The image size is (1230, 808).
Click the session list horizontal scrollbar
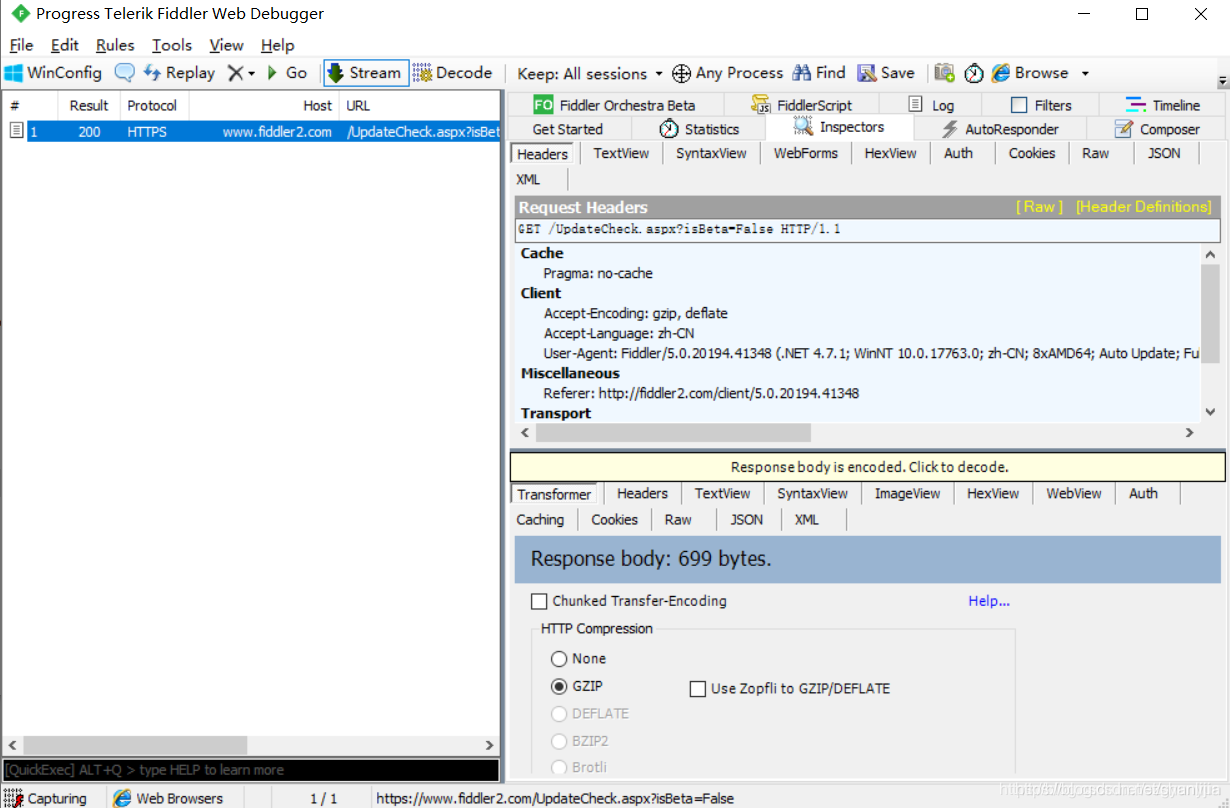135,745
